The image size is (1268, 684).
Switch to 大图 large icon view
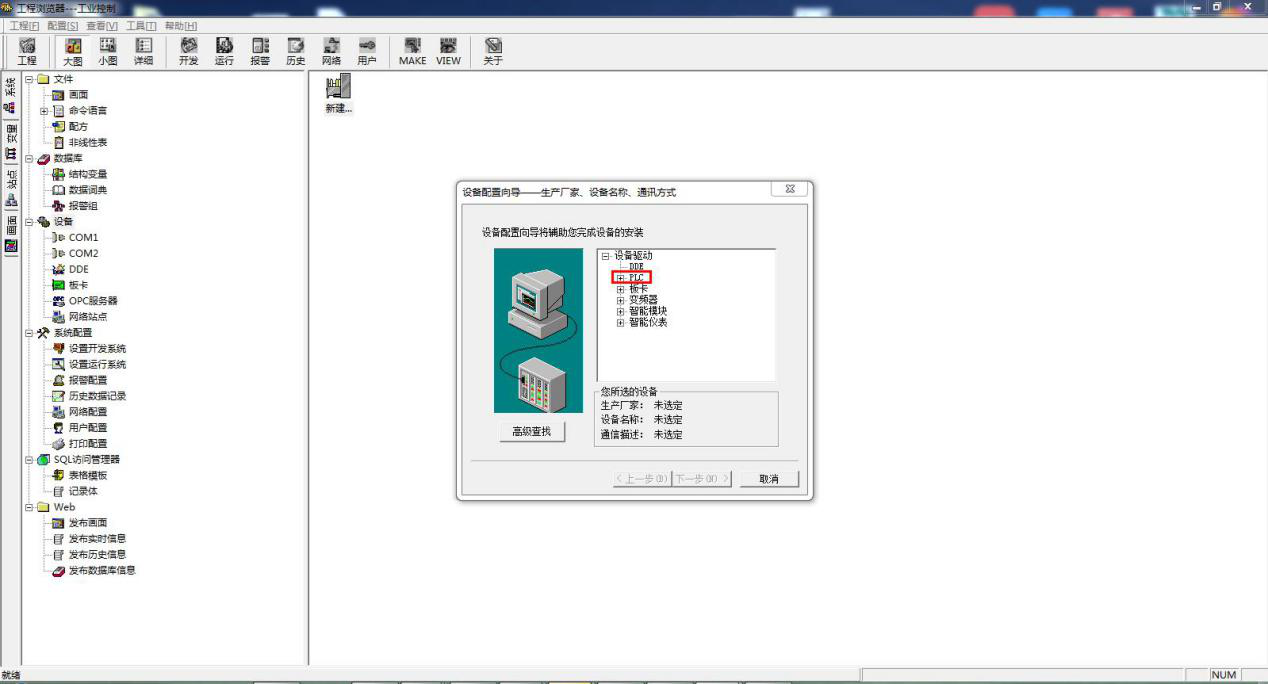73,51
